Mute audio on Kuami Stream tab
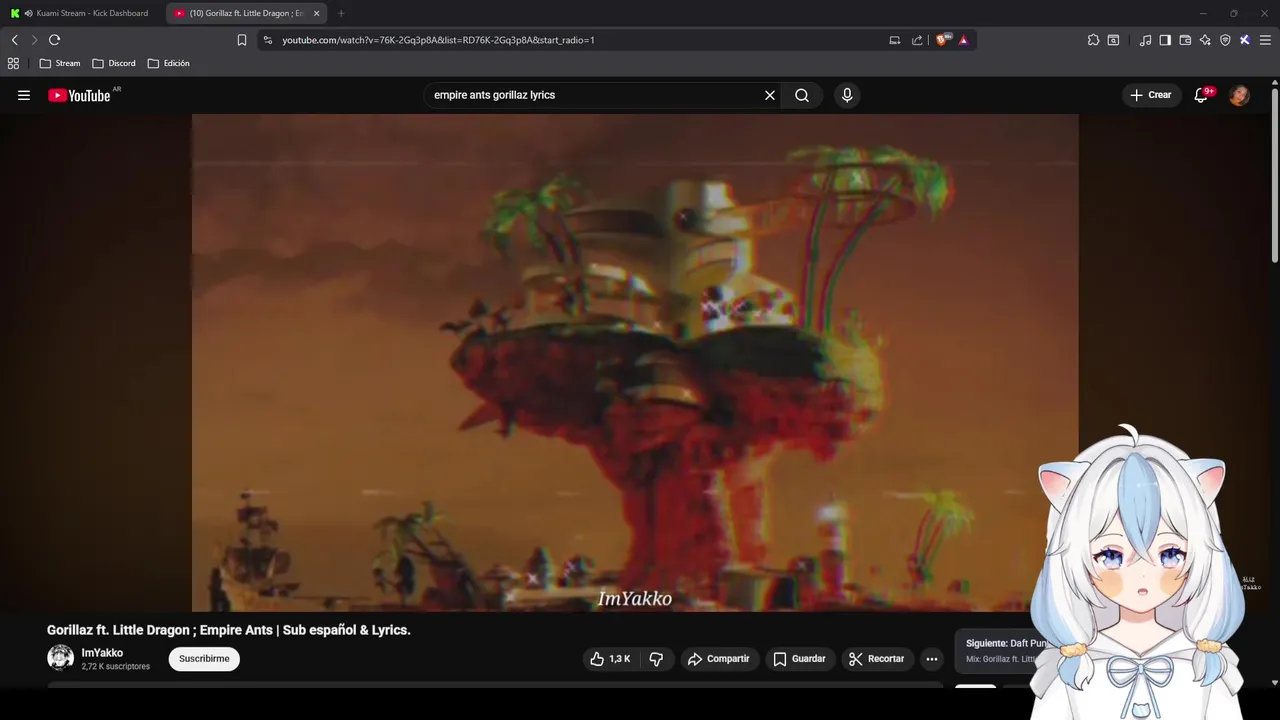The height and width of the screenshot is (720, 1280). (x=28, y=13)
